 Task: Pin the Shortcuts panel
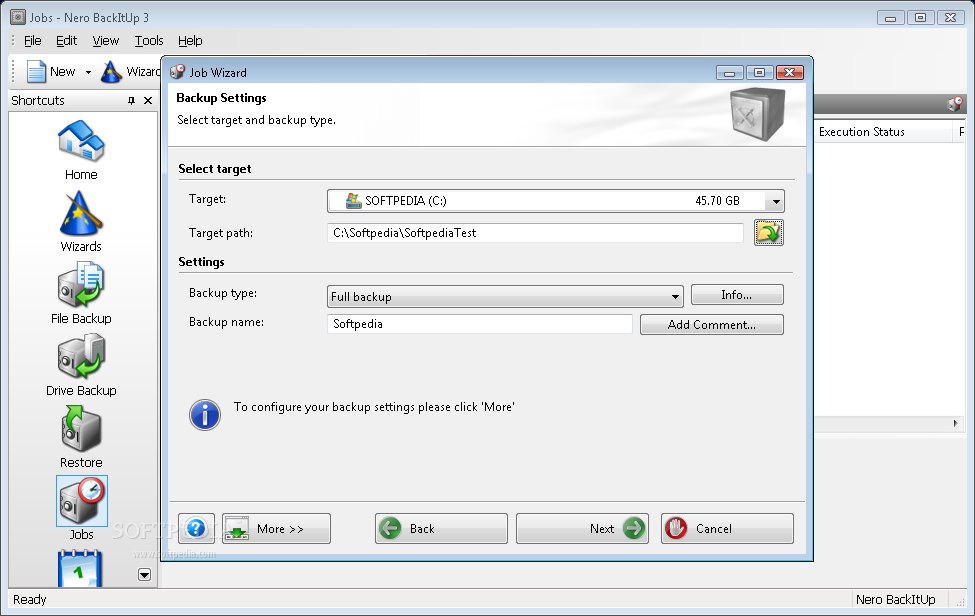coord(131,101)
